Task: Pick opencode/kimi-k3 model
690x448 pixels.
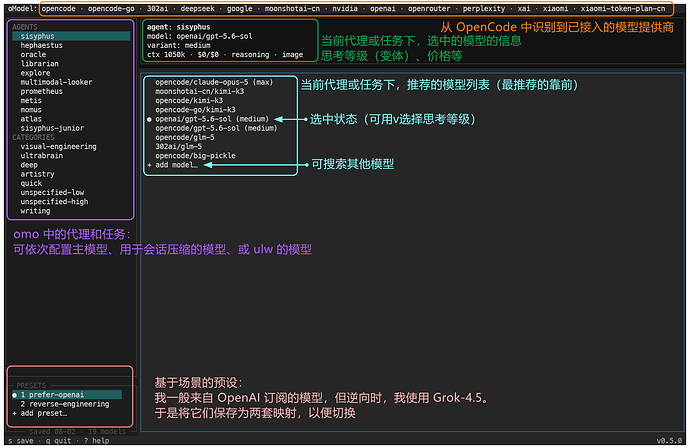Action: (189, 101)
